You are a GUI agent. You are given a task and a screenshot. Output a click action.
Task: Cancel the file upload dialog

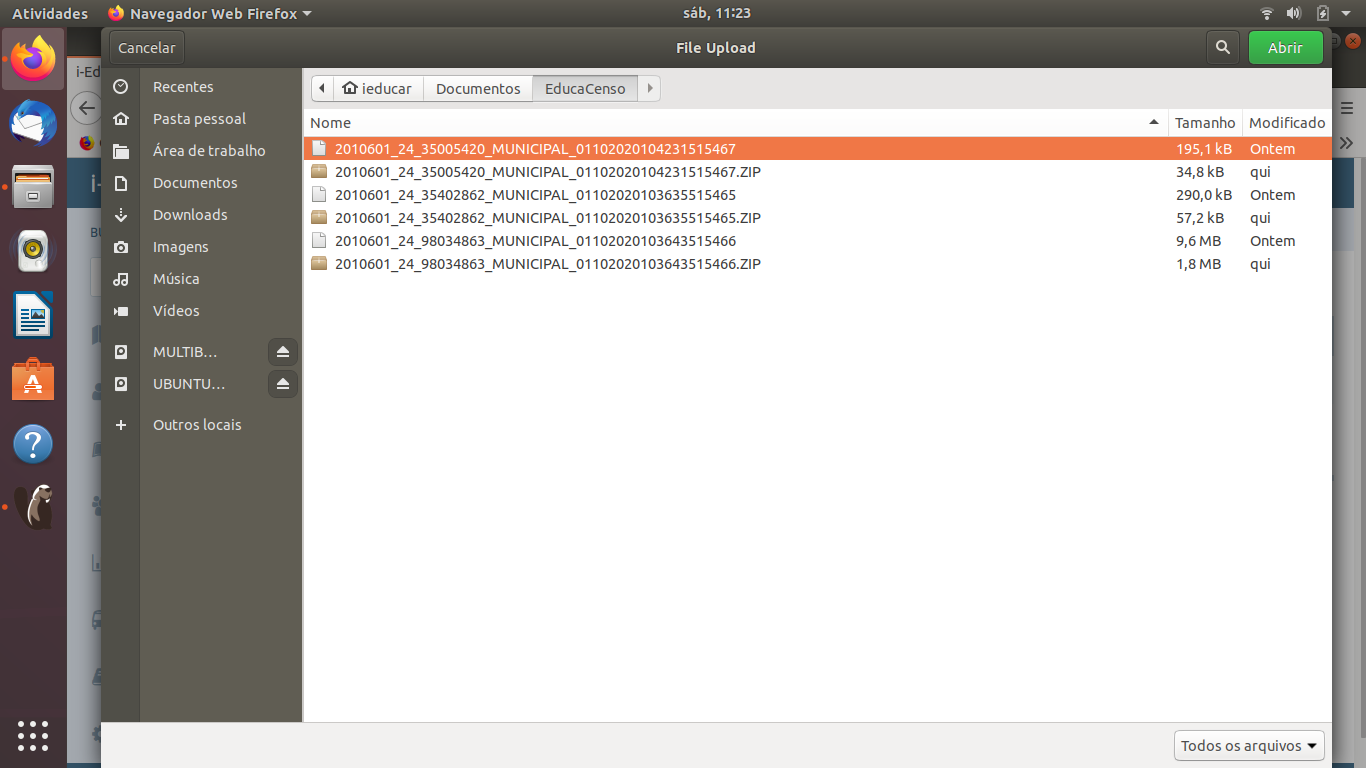[146, 47]
